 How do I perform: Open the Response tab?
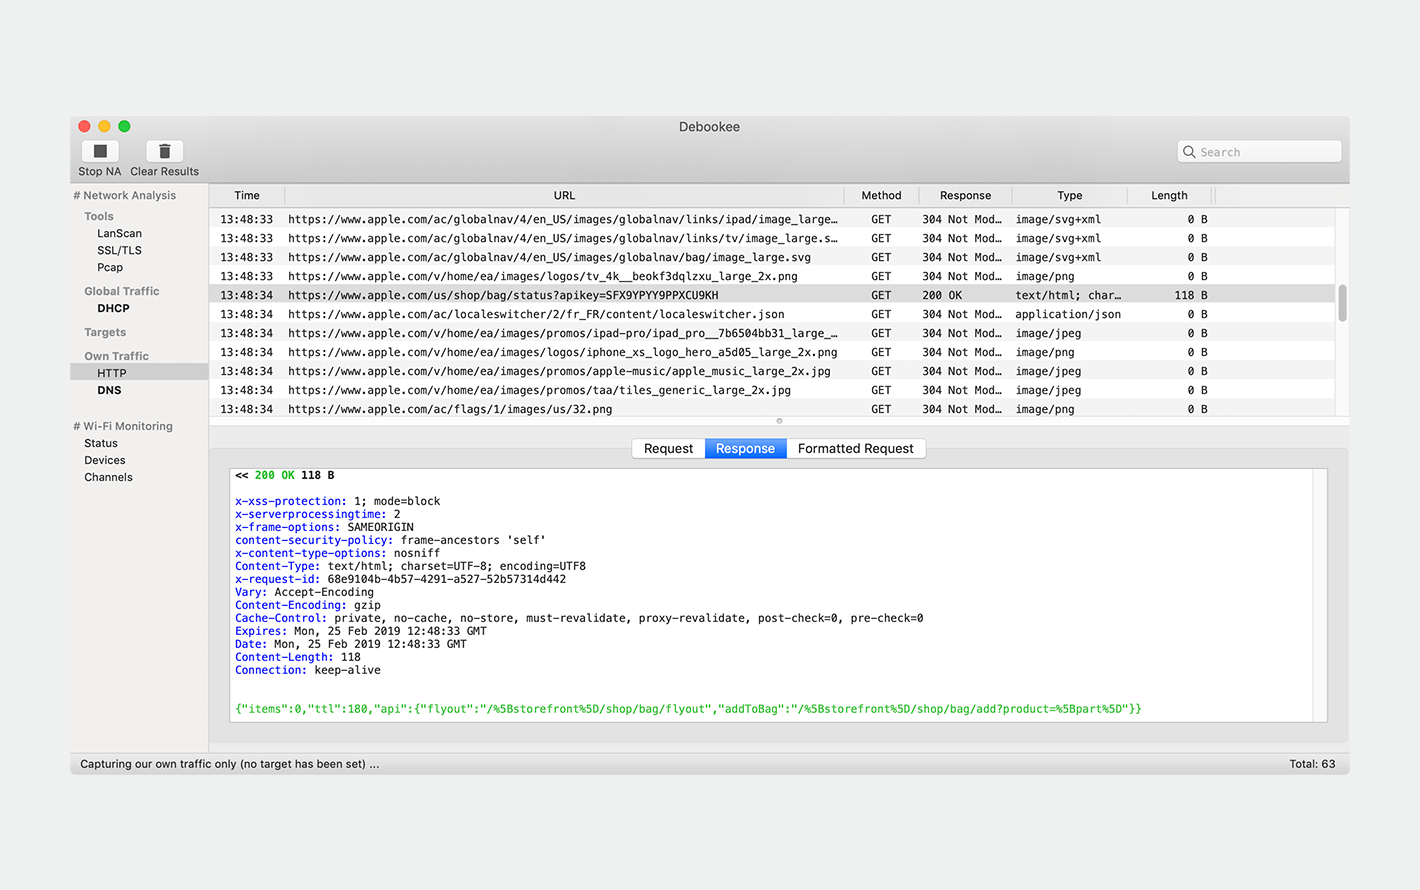(745, 449)
